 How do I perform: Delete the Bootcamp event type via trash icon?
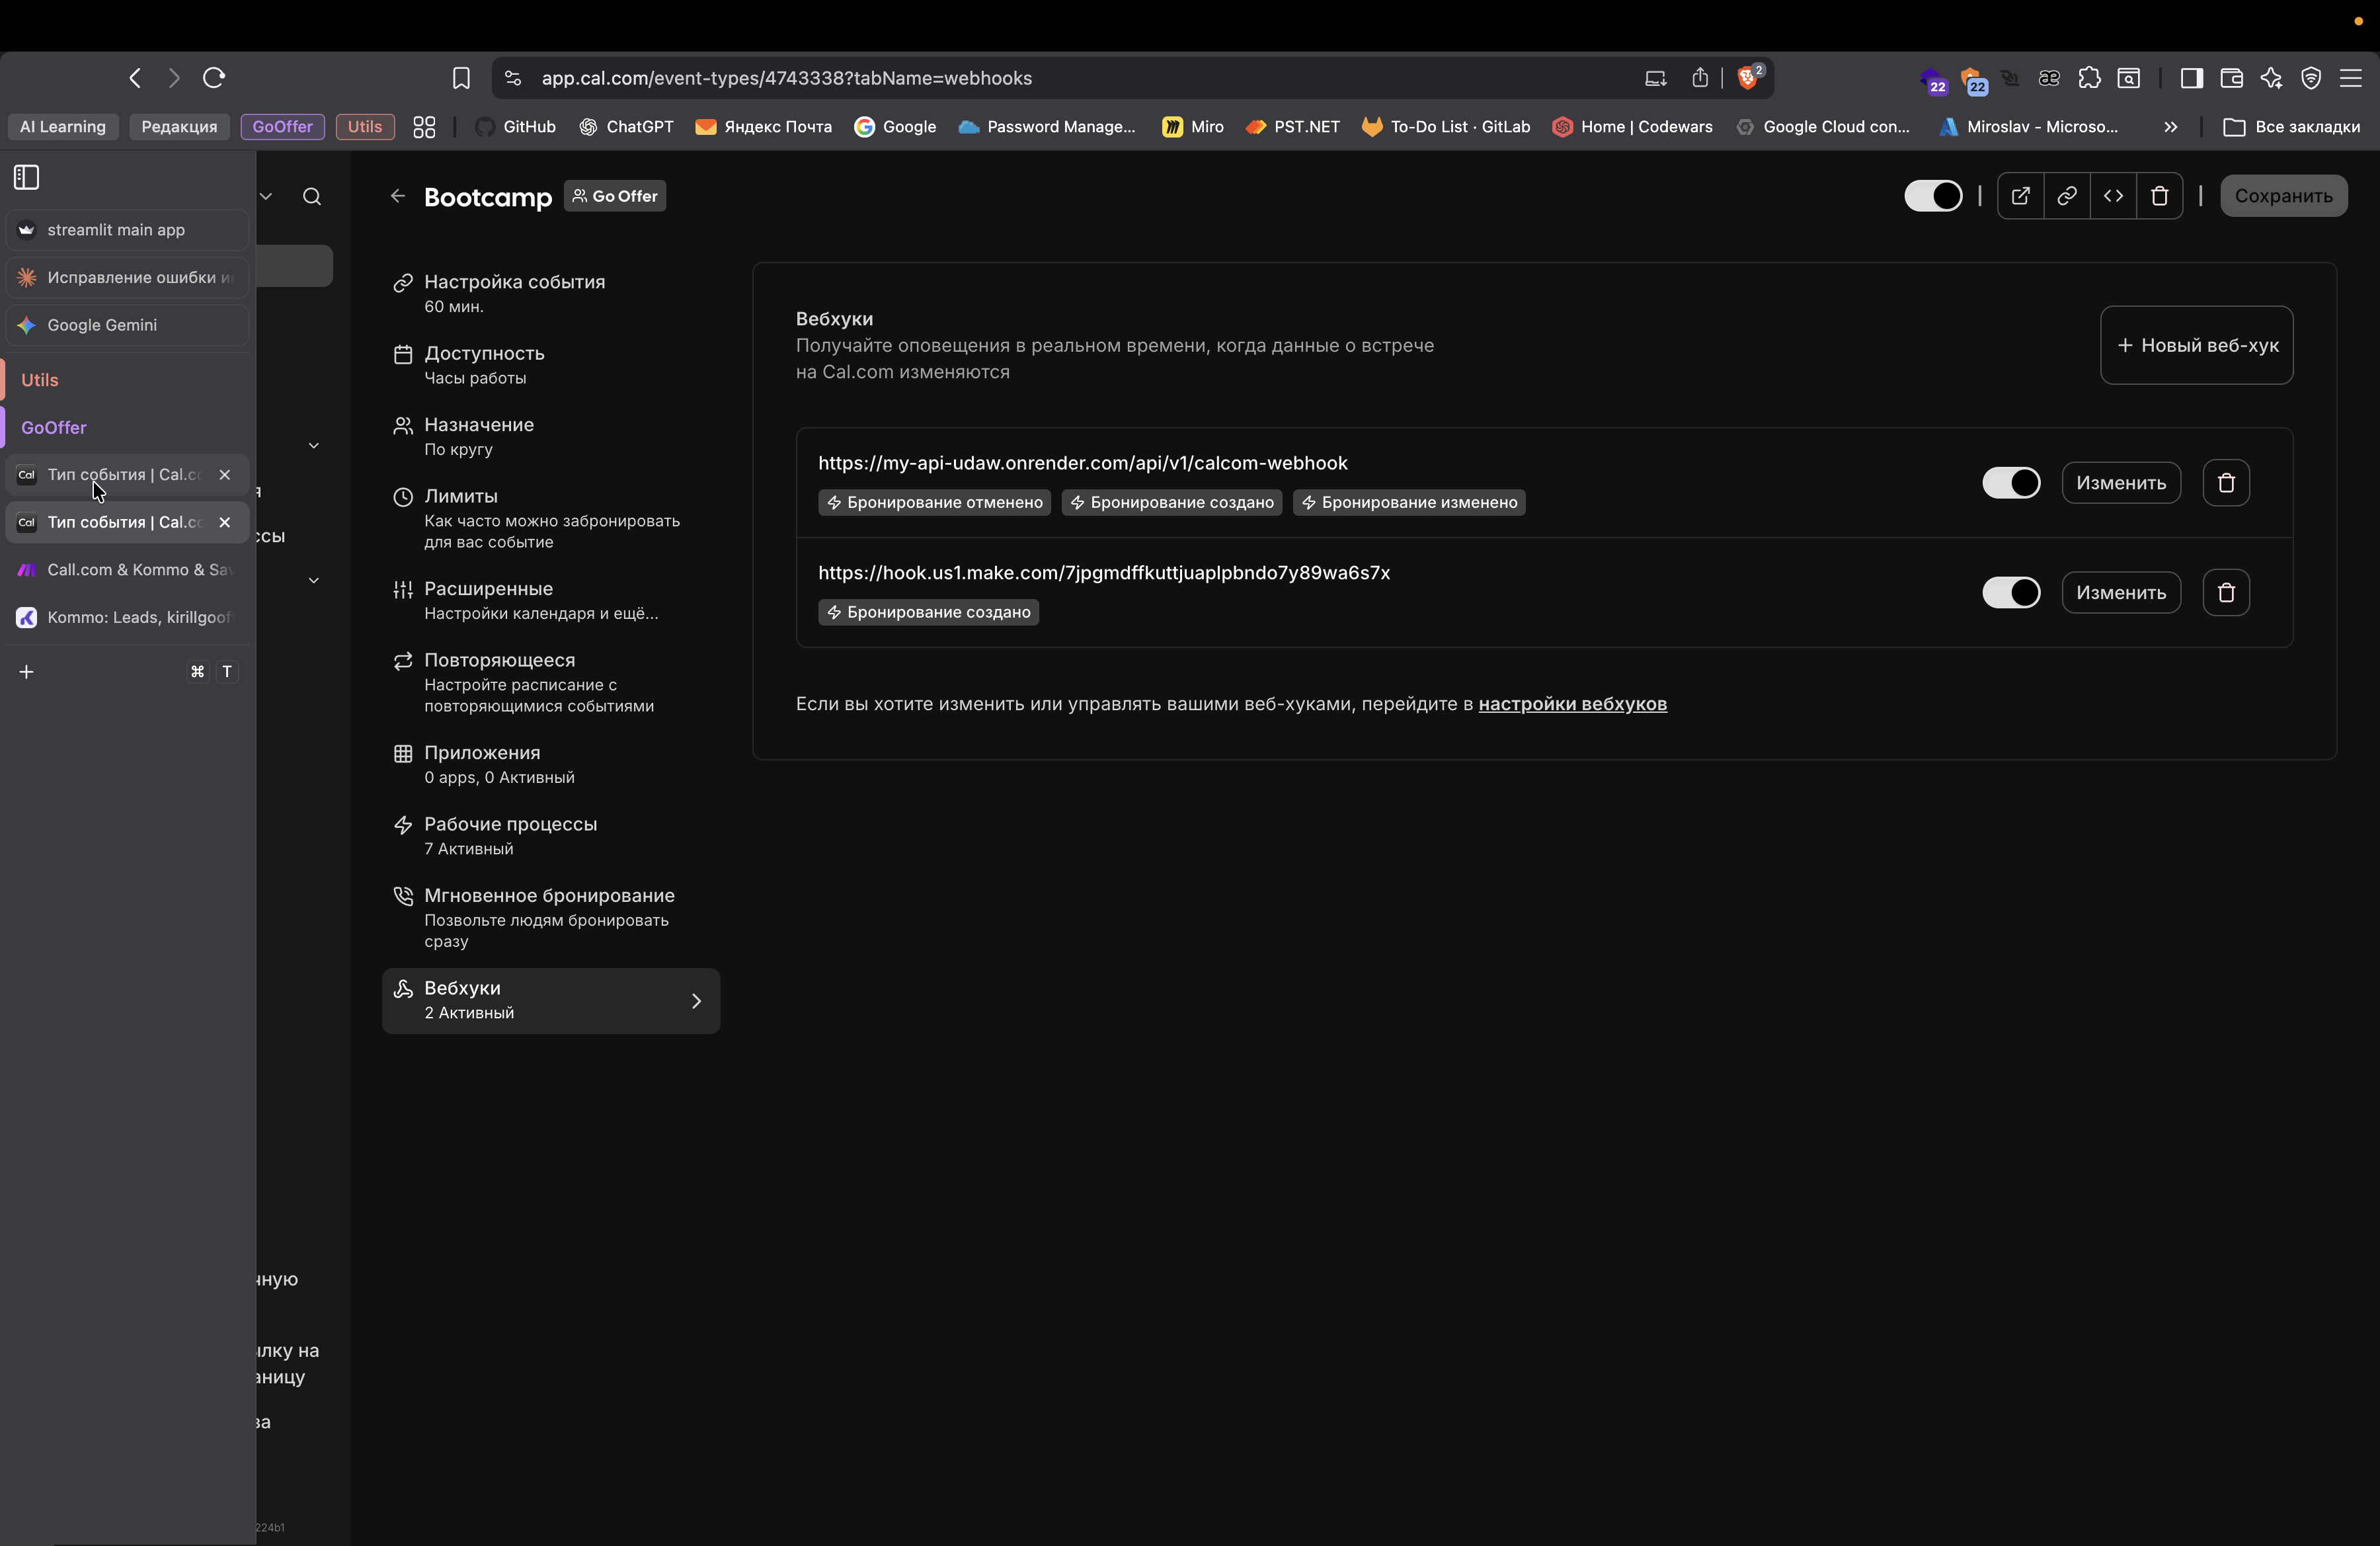(x=2159, y=196)
